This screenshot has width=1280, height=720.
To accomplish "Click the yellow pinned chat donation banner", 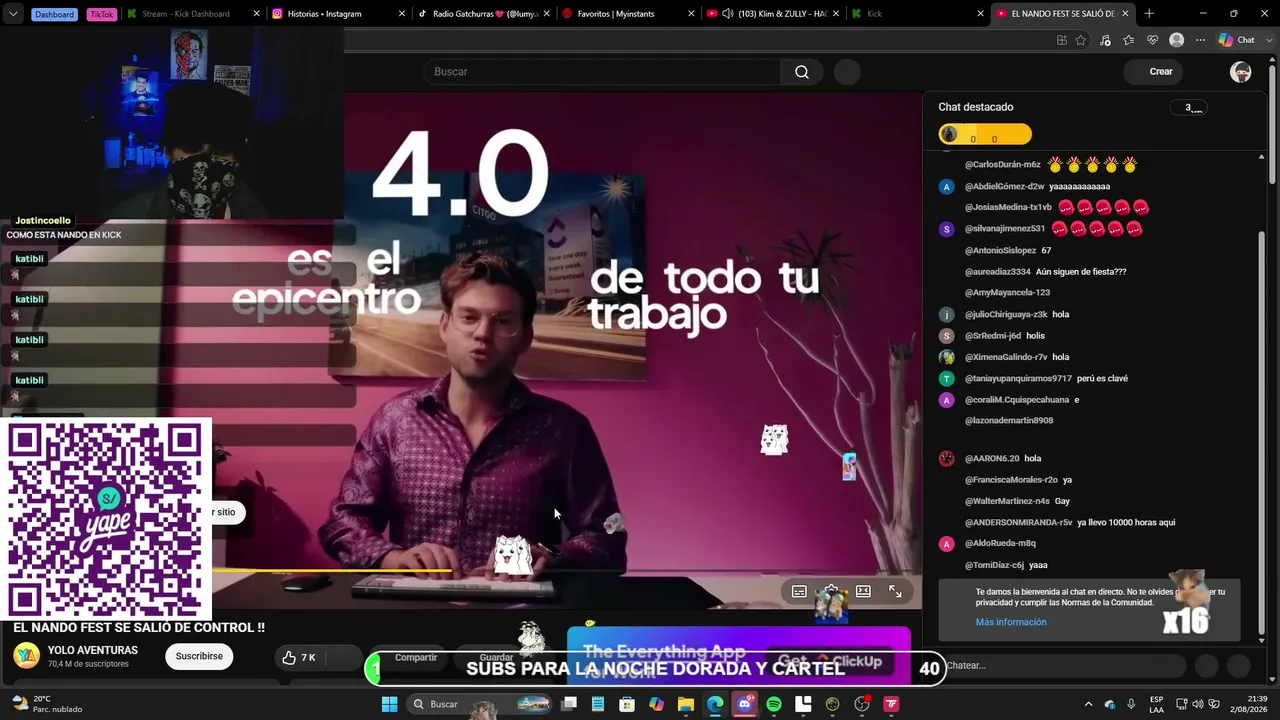I will (985, 135).
